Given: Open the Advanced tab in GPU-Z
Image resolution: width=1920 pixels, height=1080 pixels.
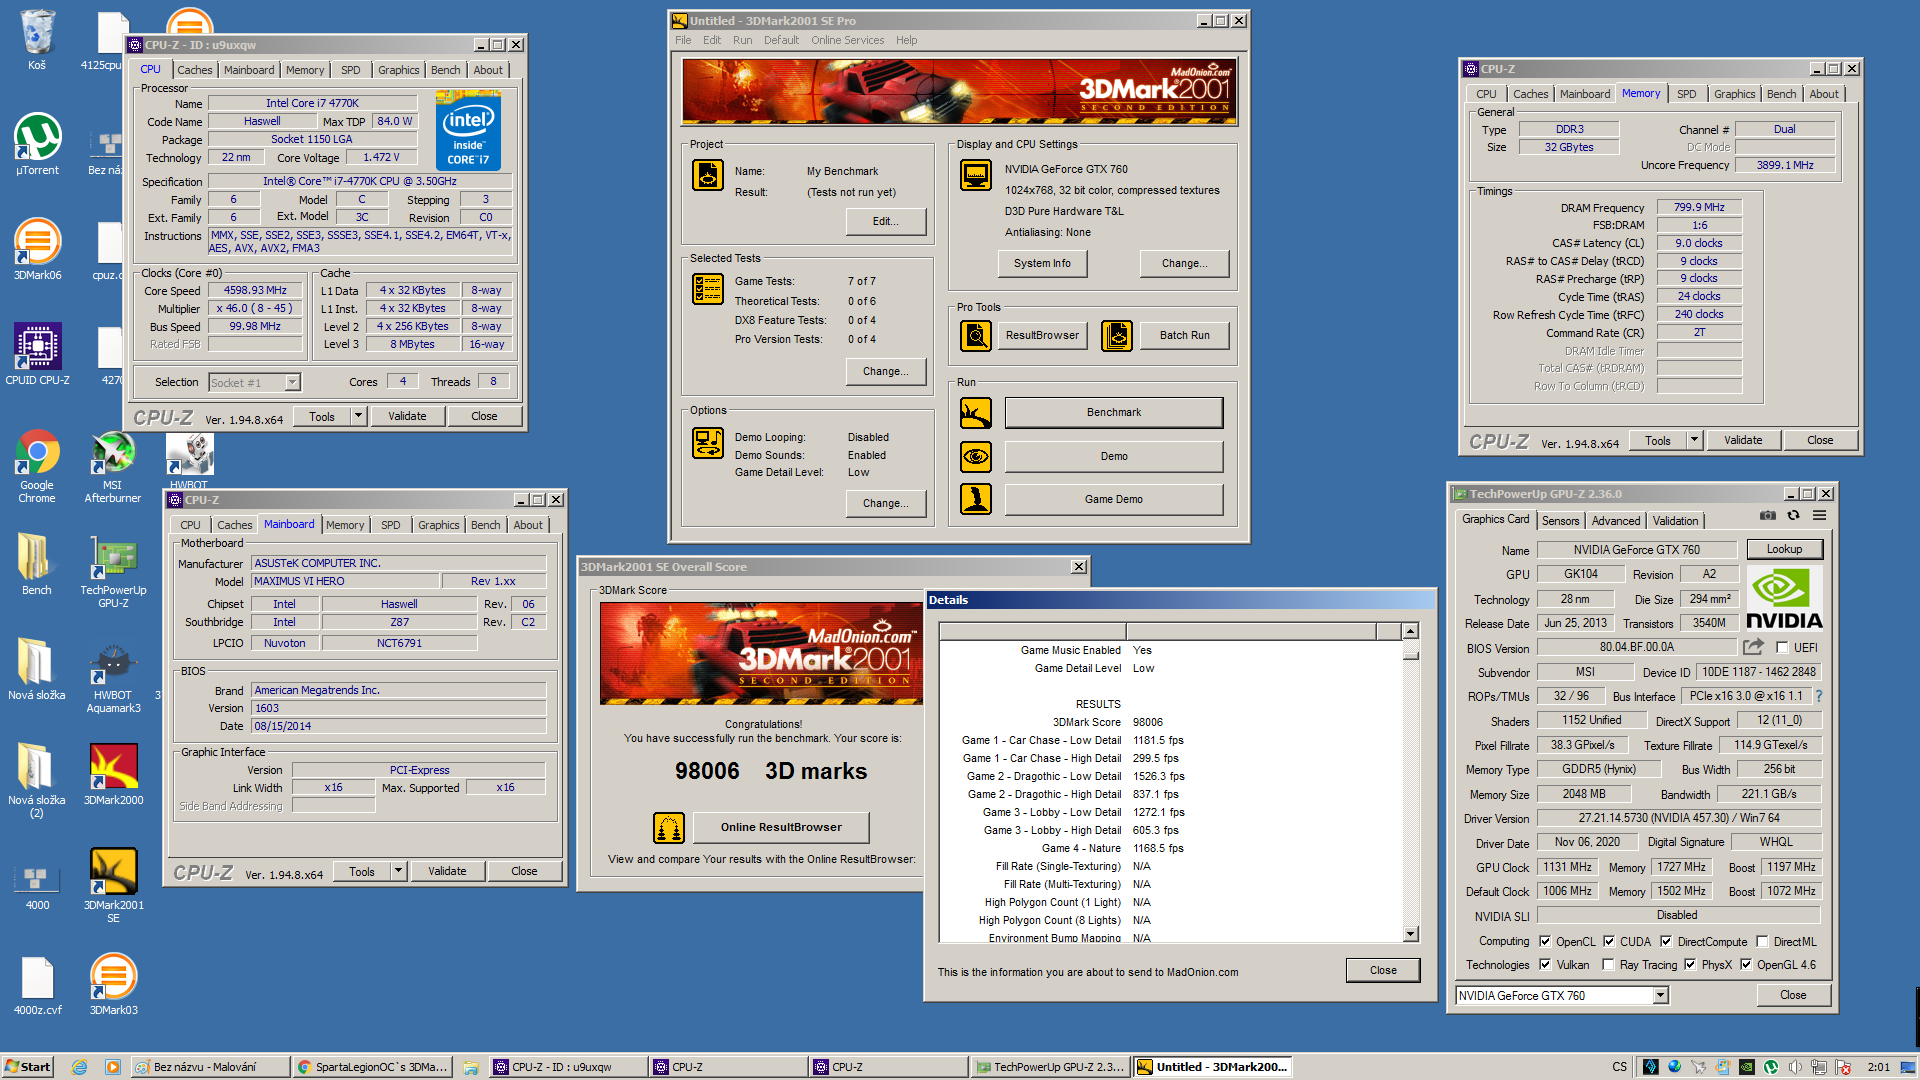Looking at the screenshot, I should (1616, 521).
